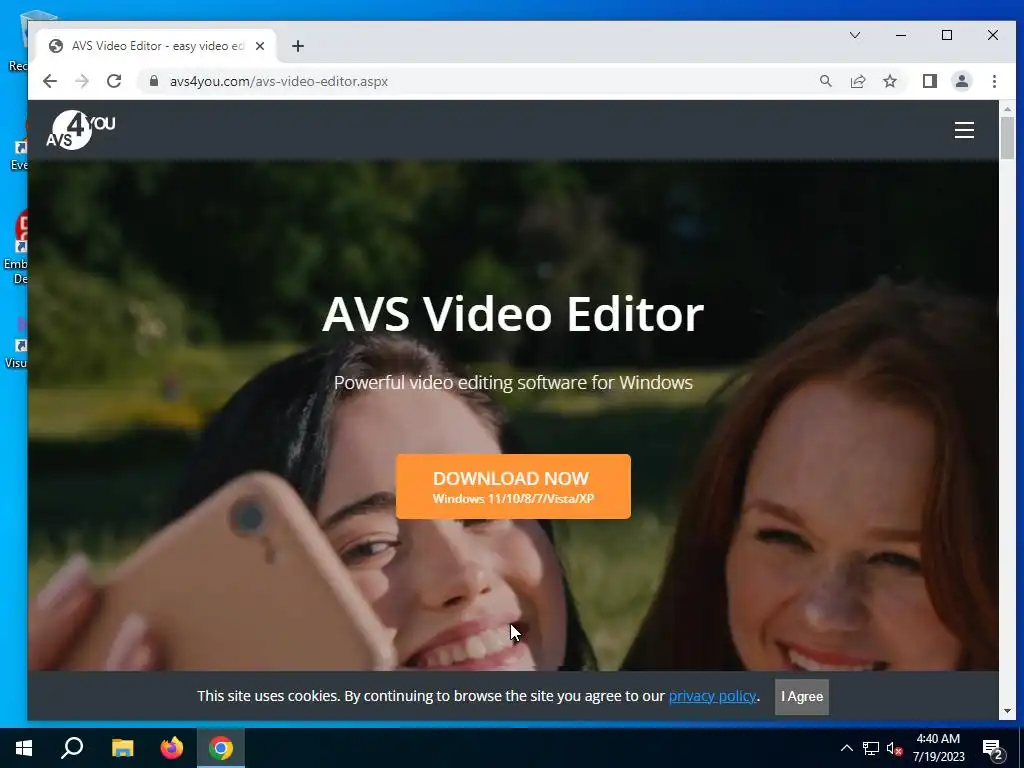Screen dimensions: 1024x768
Task: Open the hamburger menu on the site
Action: (964, 130)
